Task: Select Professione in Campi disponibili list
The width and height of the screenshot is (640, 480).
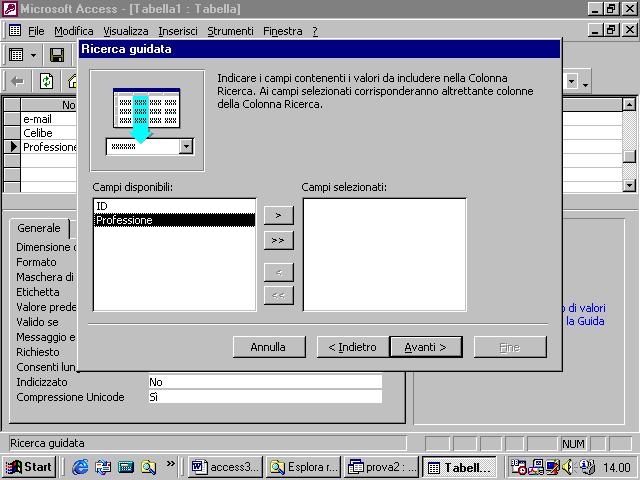Action: point(174,220)
